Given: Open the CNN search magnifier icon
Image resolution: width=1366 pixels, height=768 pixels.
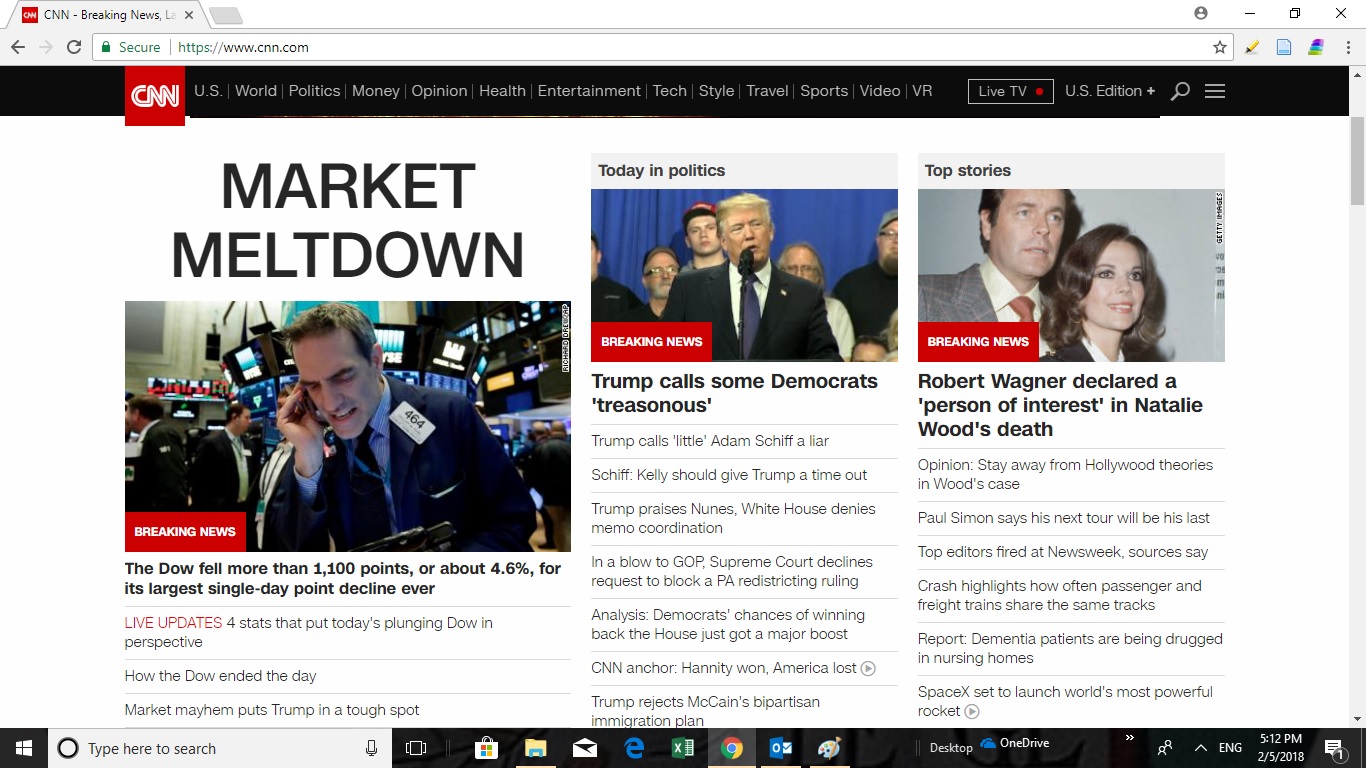Looking at the screenshot, I should click(x=1180, y=91).
